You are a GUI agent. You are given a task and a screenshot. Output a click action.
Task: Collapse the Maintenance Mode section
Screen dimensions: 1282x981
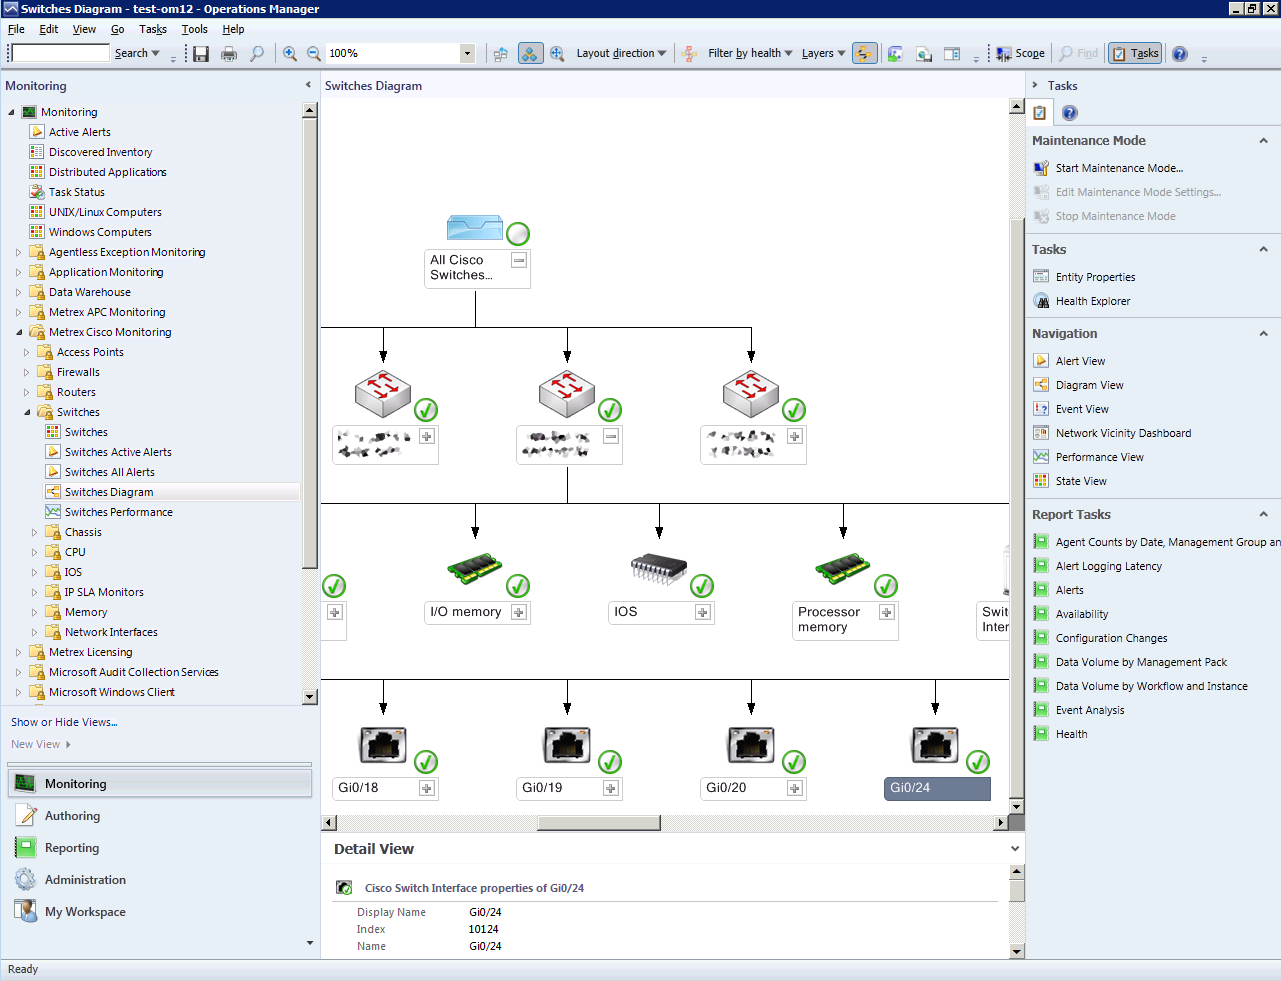(1263, 141)
